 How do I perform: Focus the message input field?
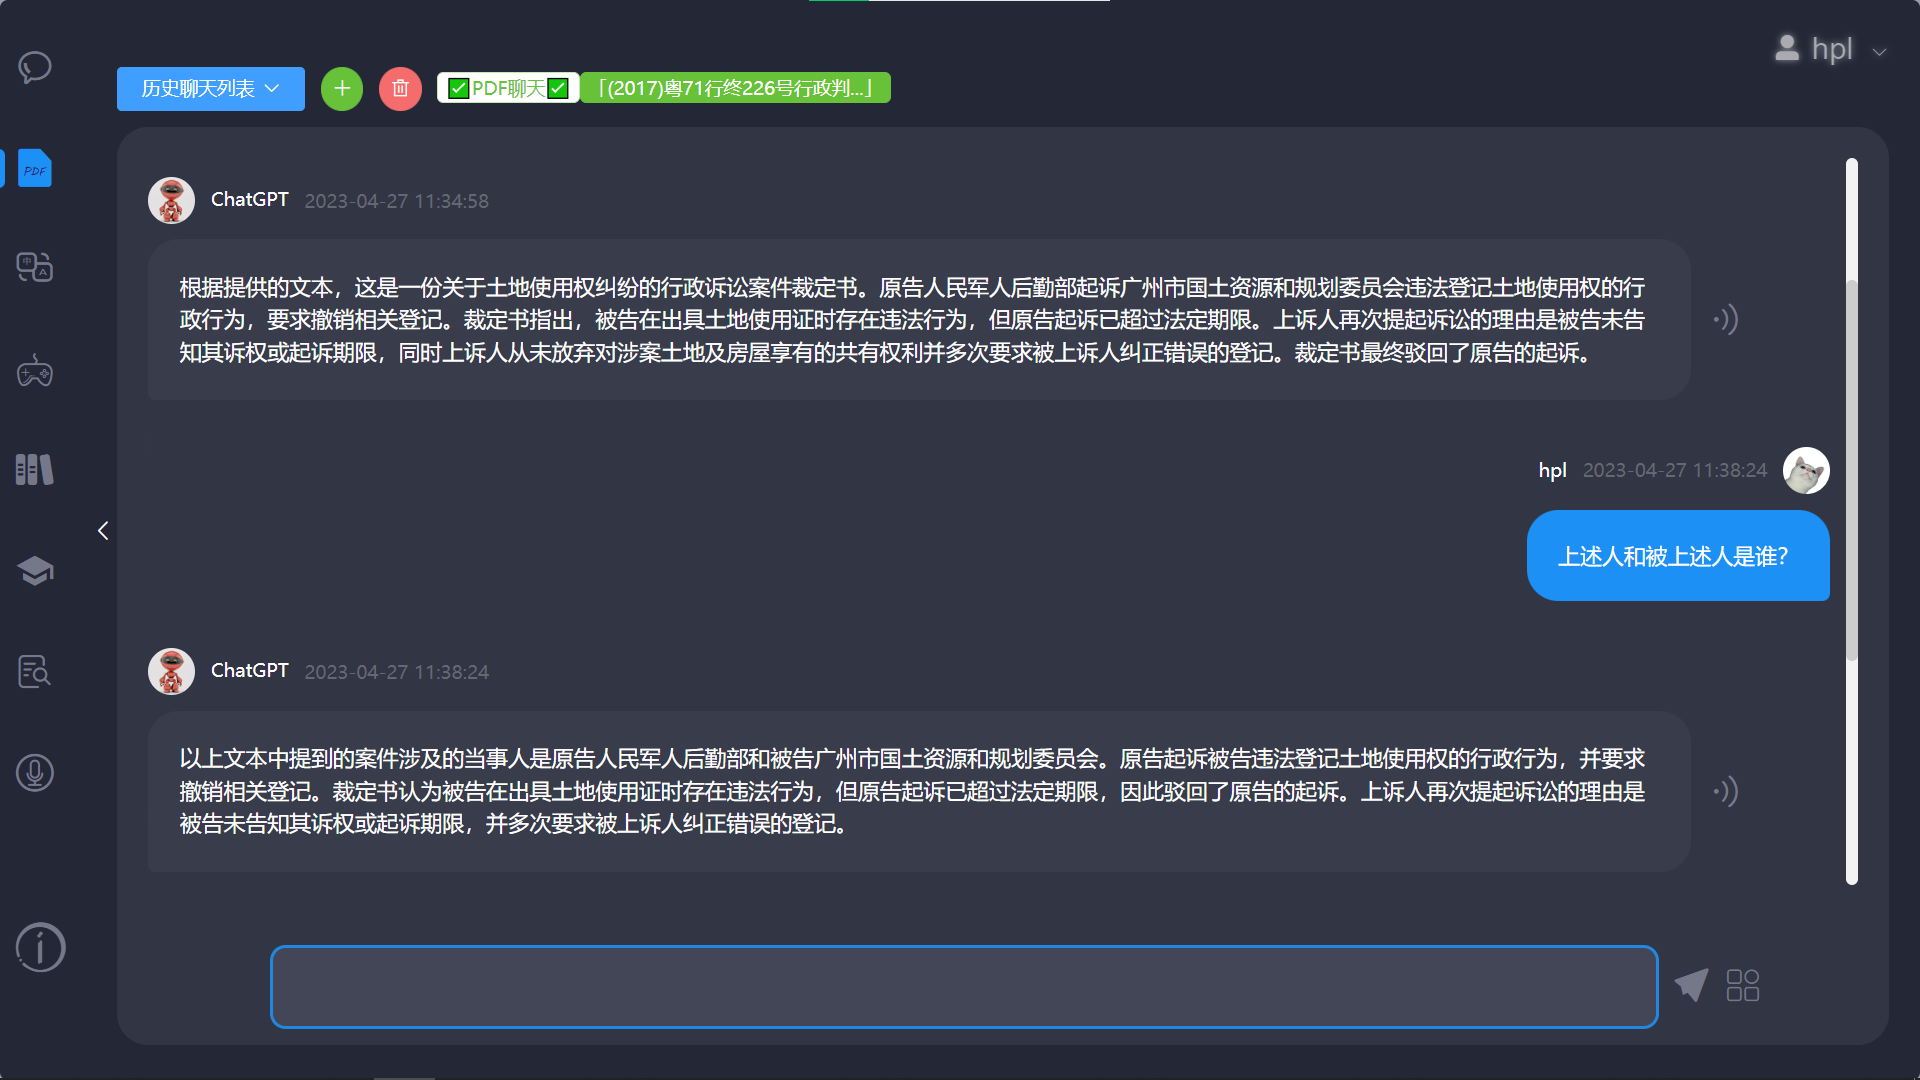click(963, 987)
